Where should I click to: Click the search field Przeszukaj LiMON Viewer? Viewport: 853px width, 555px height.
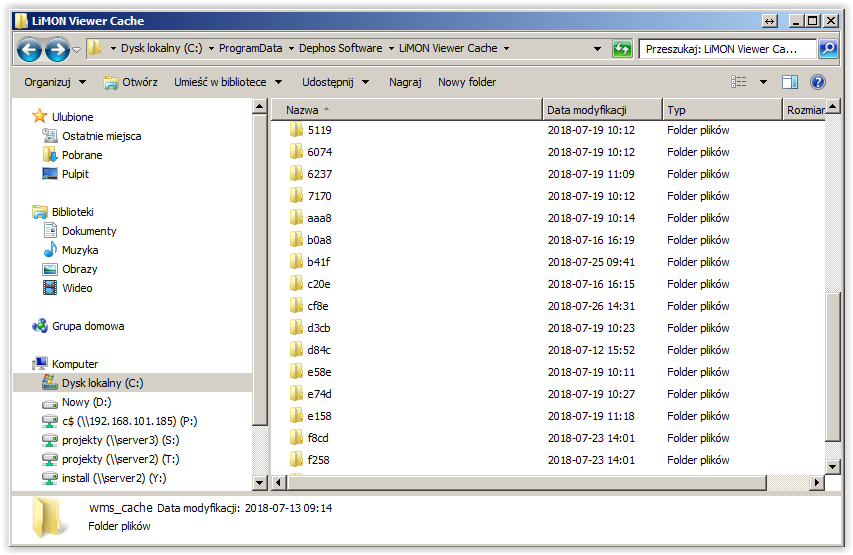click(x=728, y=49)
